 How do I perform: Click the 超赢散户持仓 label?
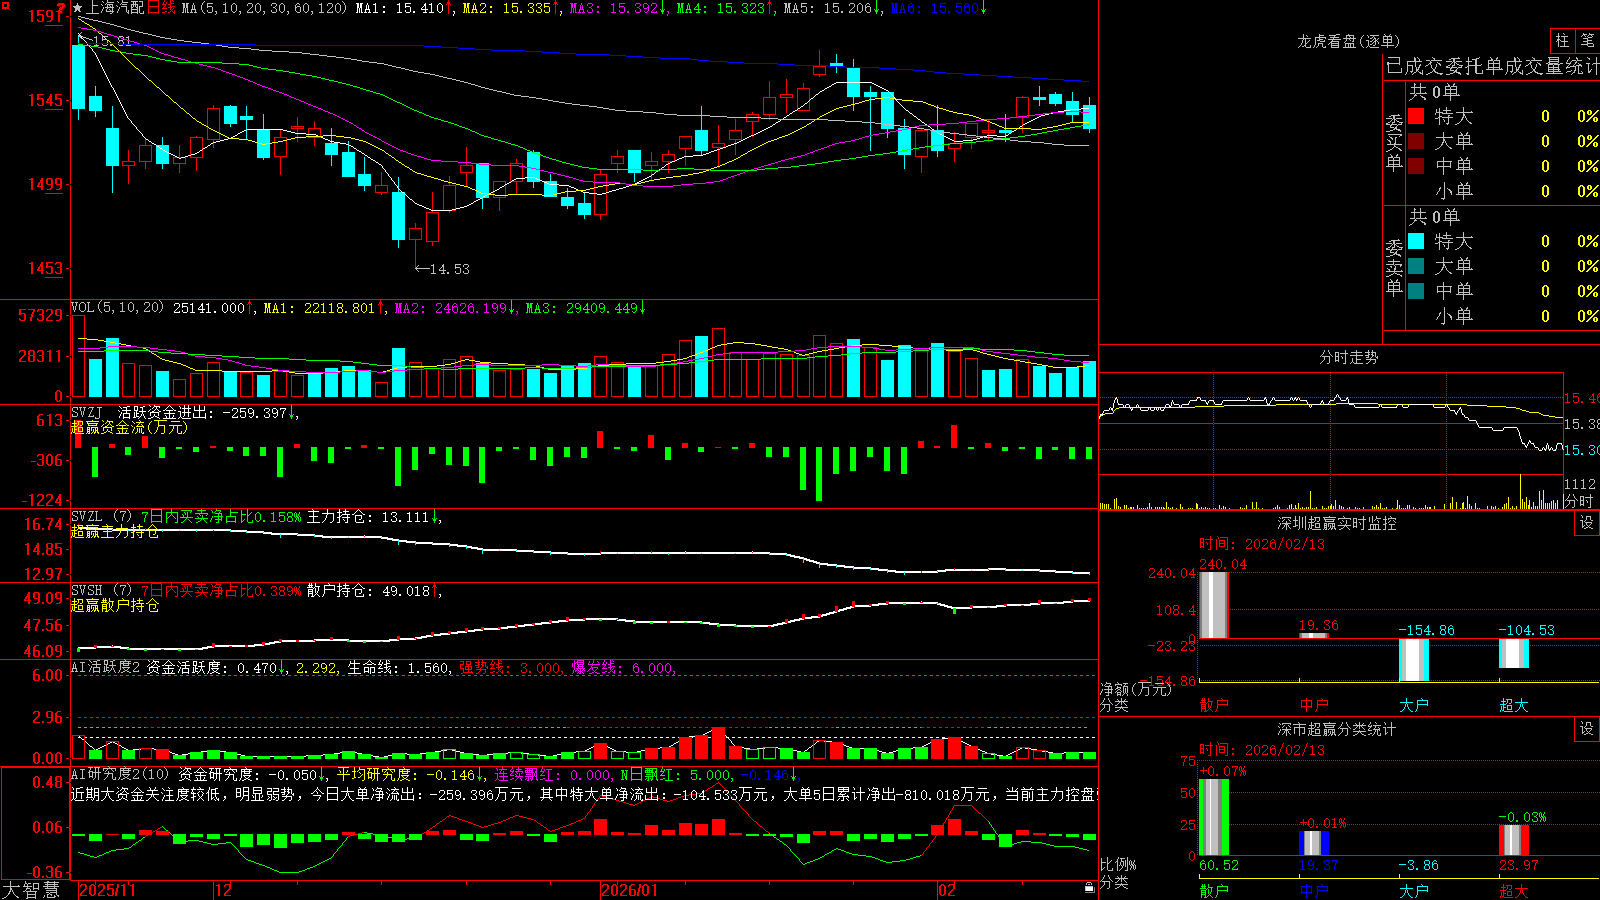coord(115,605)
